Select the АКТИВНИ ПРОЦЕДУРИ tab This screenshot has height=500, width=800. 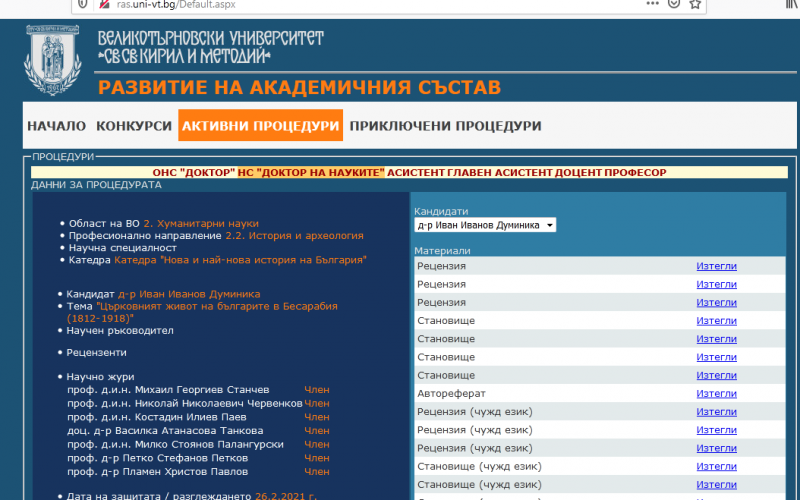click(260, 126)
